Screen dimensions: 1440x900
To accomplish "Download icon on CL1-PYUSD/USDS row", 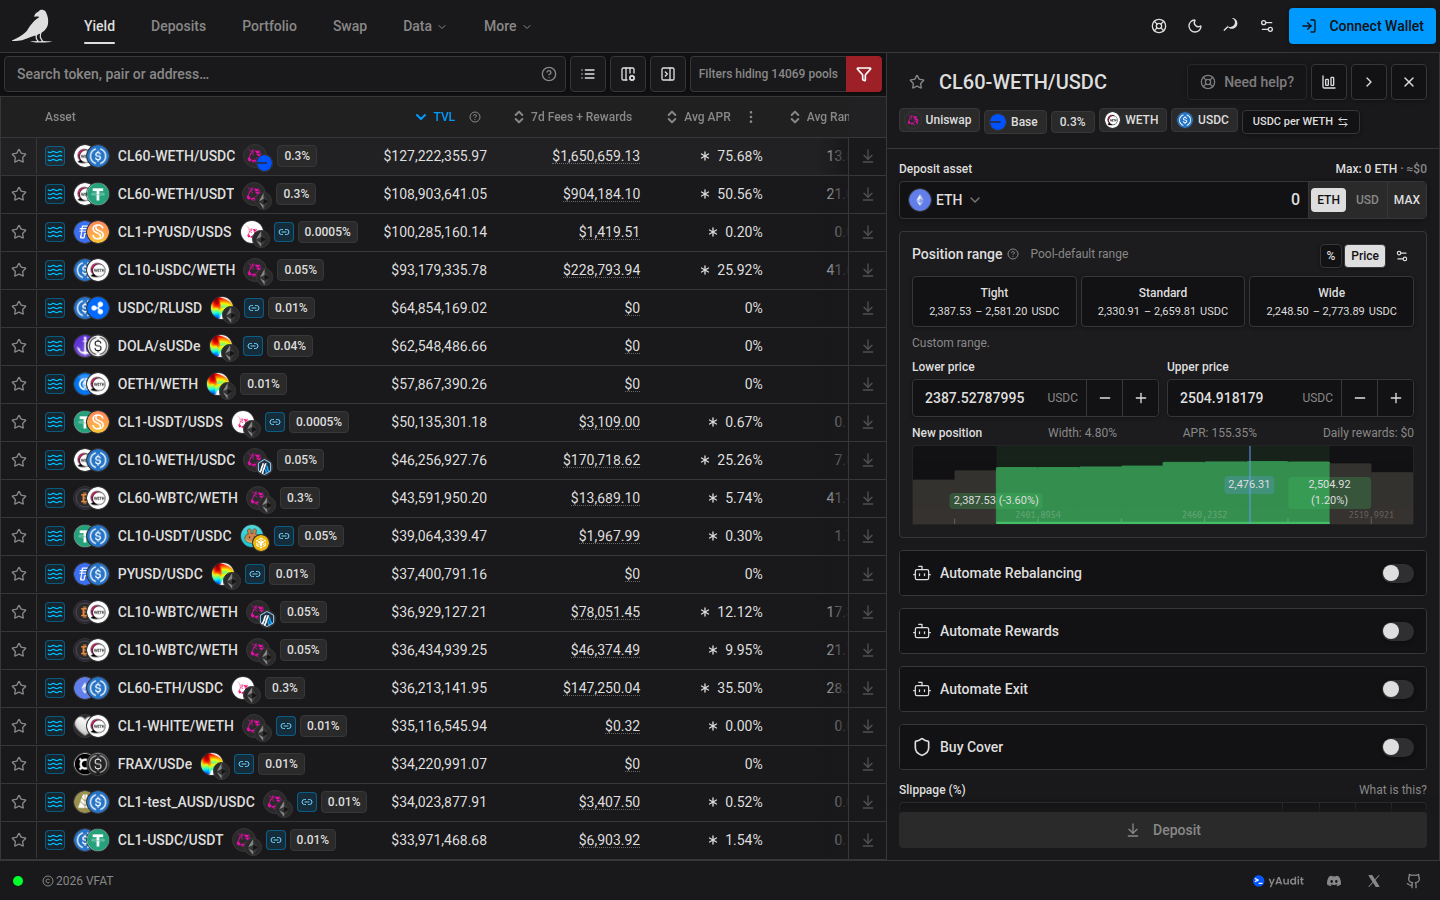I will pos(868,232).
